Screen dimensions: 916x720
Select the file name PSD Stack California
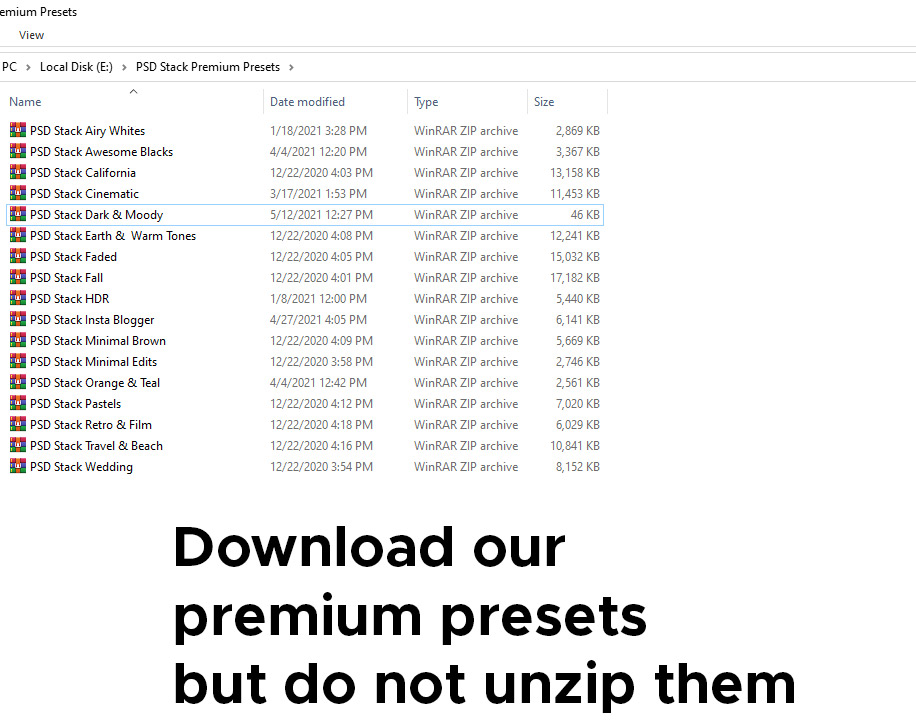(x=83, y=173)
